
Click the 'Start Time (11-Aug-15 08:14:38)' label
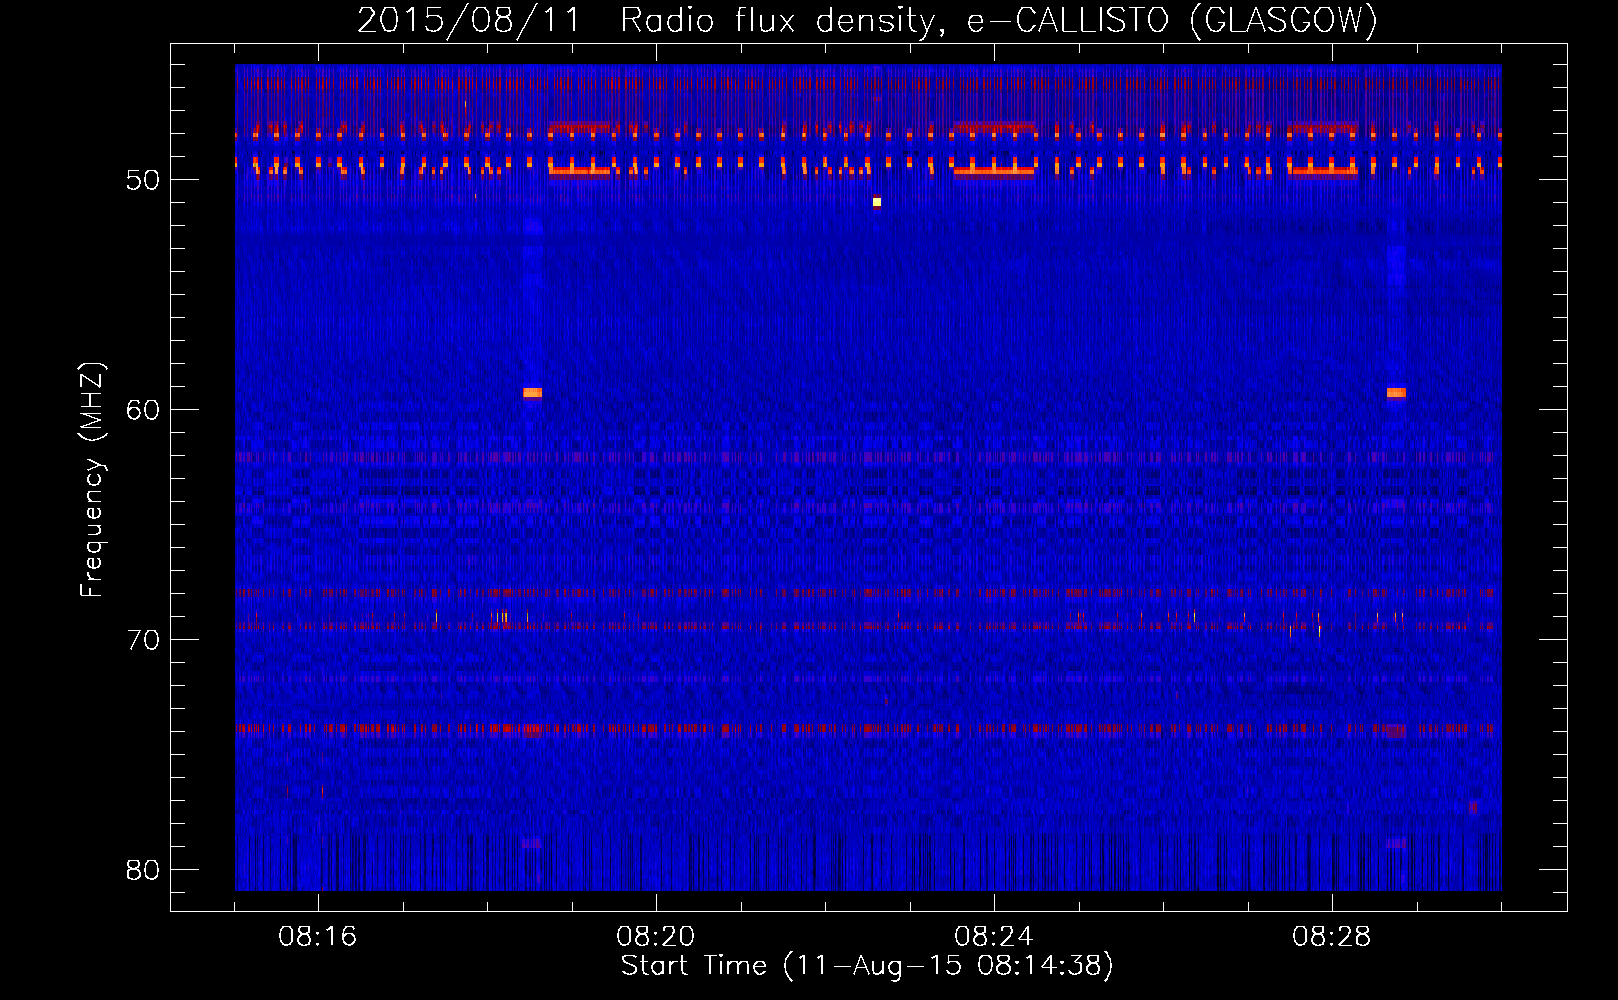867,966
